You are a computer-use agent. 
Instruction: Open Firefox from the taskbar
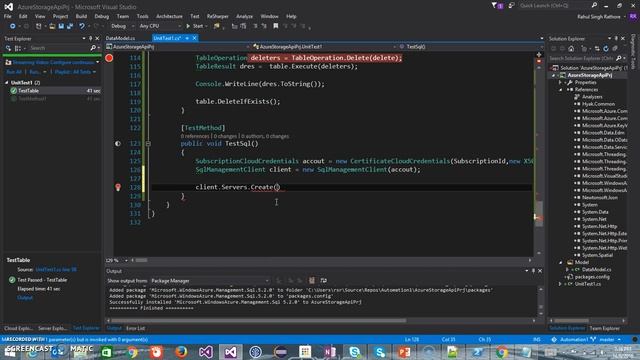pyautogui.click(x=181, y=352)
